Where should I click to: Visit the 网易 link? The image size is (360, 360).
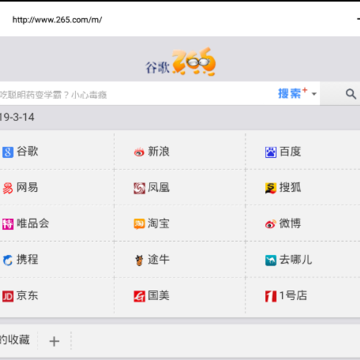(27, 188)
